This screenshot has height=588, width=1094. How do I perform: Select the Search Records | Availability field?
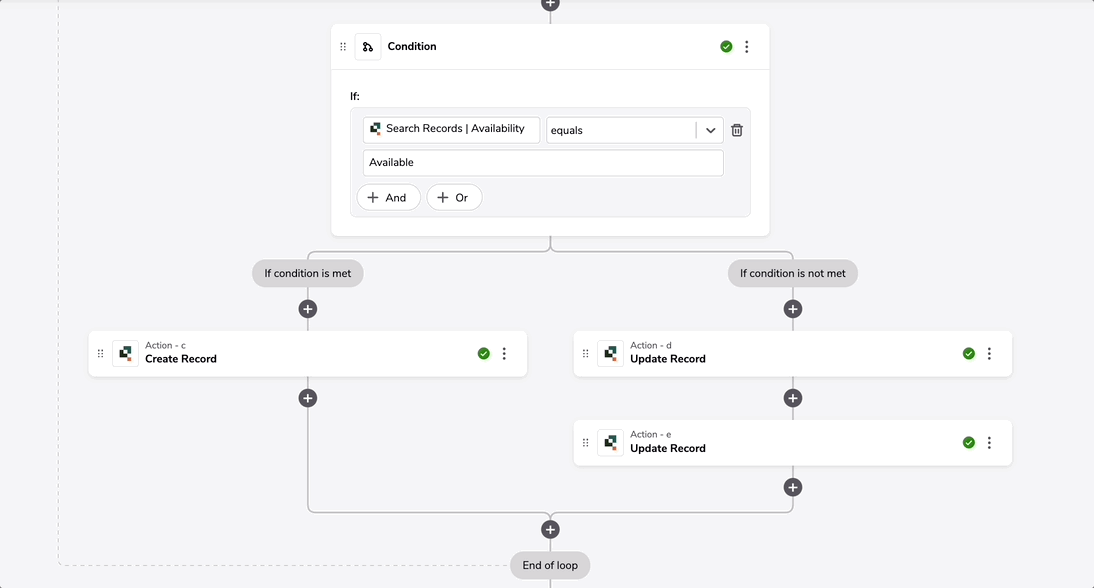(x=451, y=130)
